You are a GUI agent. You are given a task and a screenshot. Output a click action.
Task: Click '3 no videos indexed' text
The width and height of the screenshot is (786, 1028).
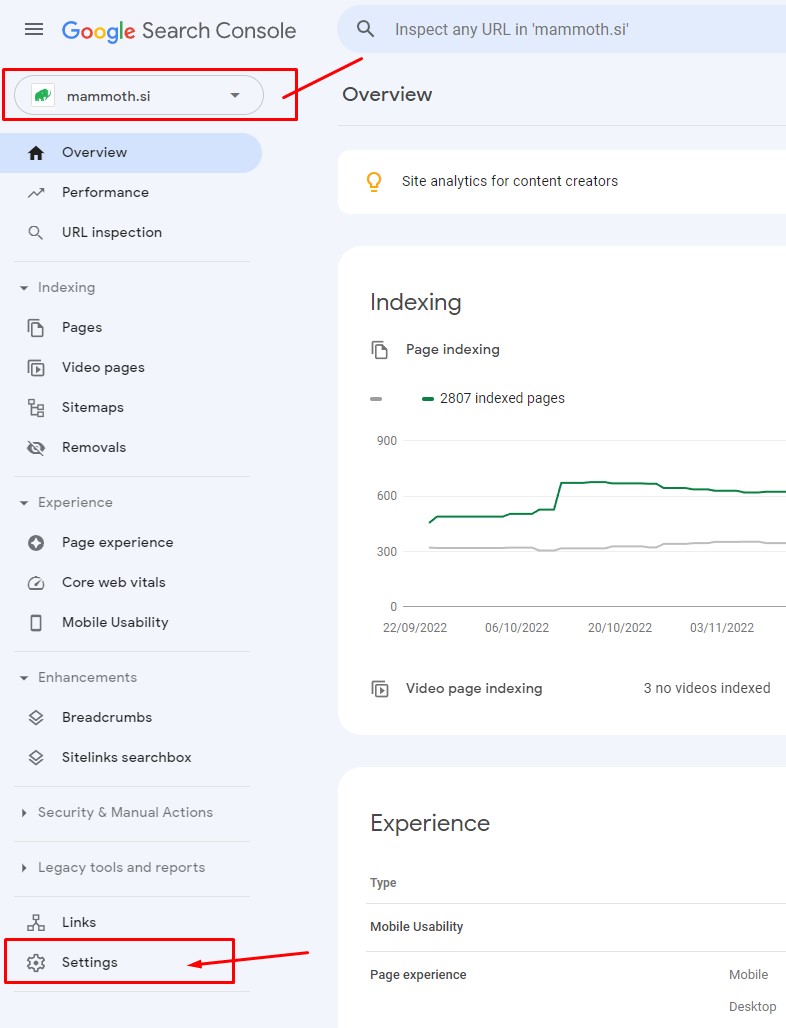(707, 688)
